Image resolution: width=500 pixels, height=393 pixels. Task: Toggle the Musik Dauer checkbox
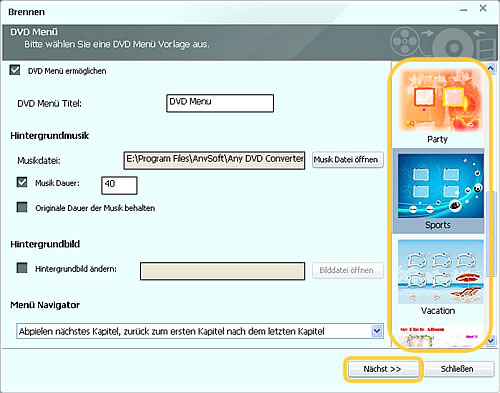[22, 182]
